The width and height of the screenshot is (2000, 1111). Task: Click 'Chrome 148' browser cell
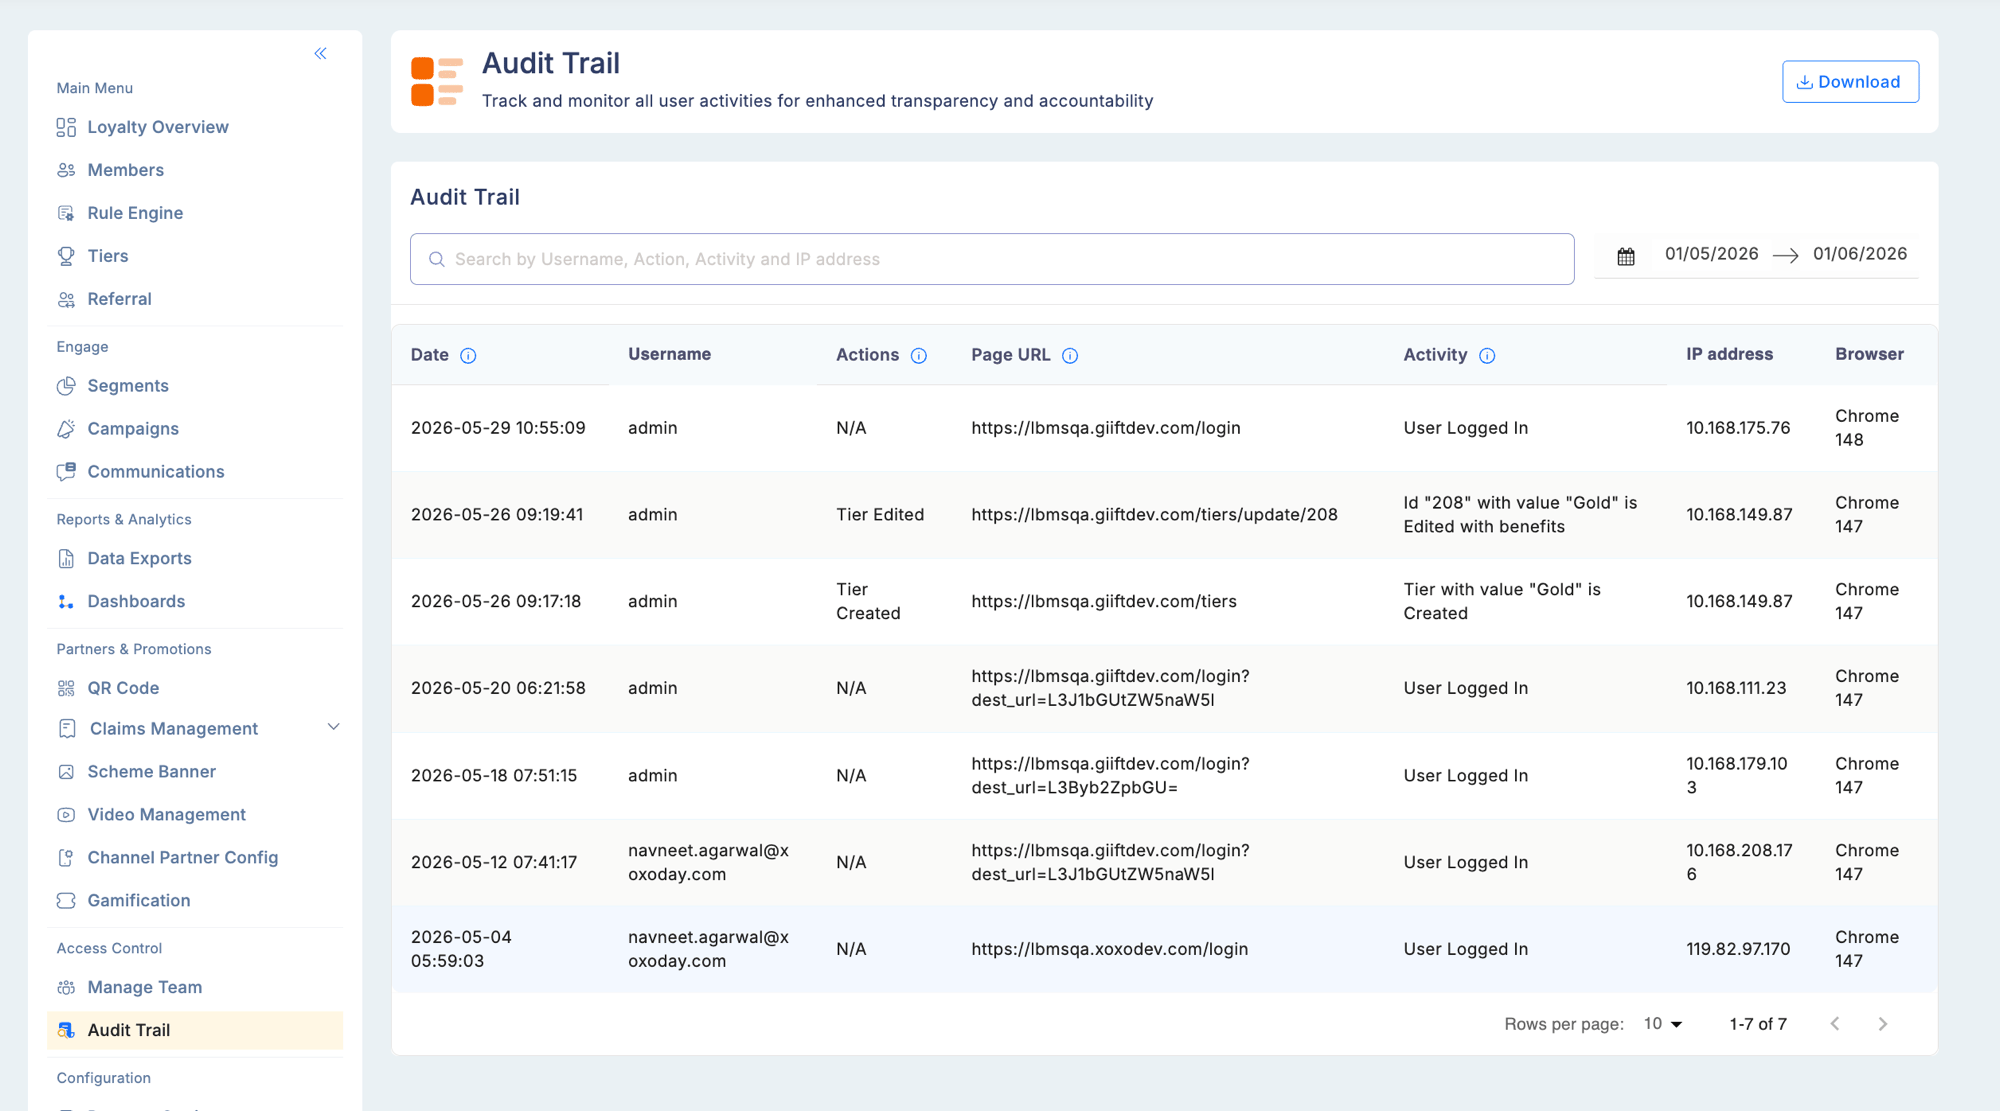1866,428
